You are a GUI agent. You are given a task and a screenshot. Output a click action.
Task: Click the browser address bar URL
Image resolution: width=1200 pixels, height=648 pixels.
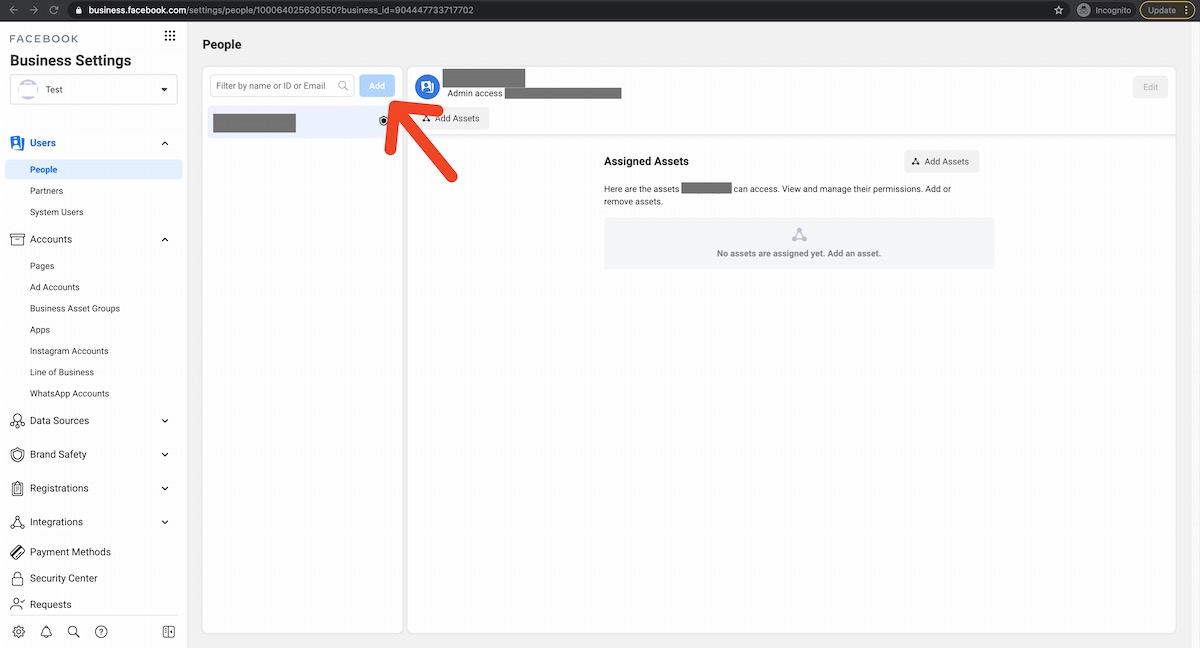point(281,10)
